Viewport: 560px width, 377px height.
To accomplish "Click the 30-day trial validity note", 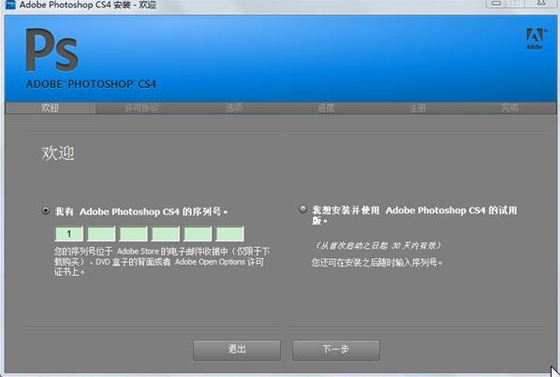I will [x=379, y=246].
